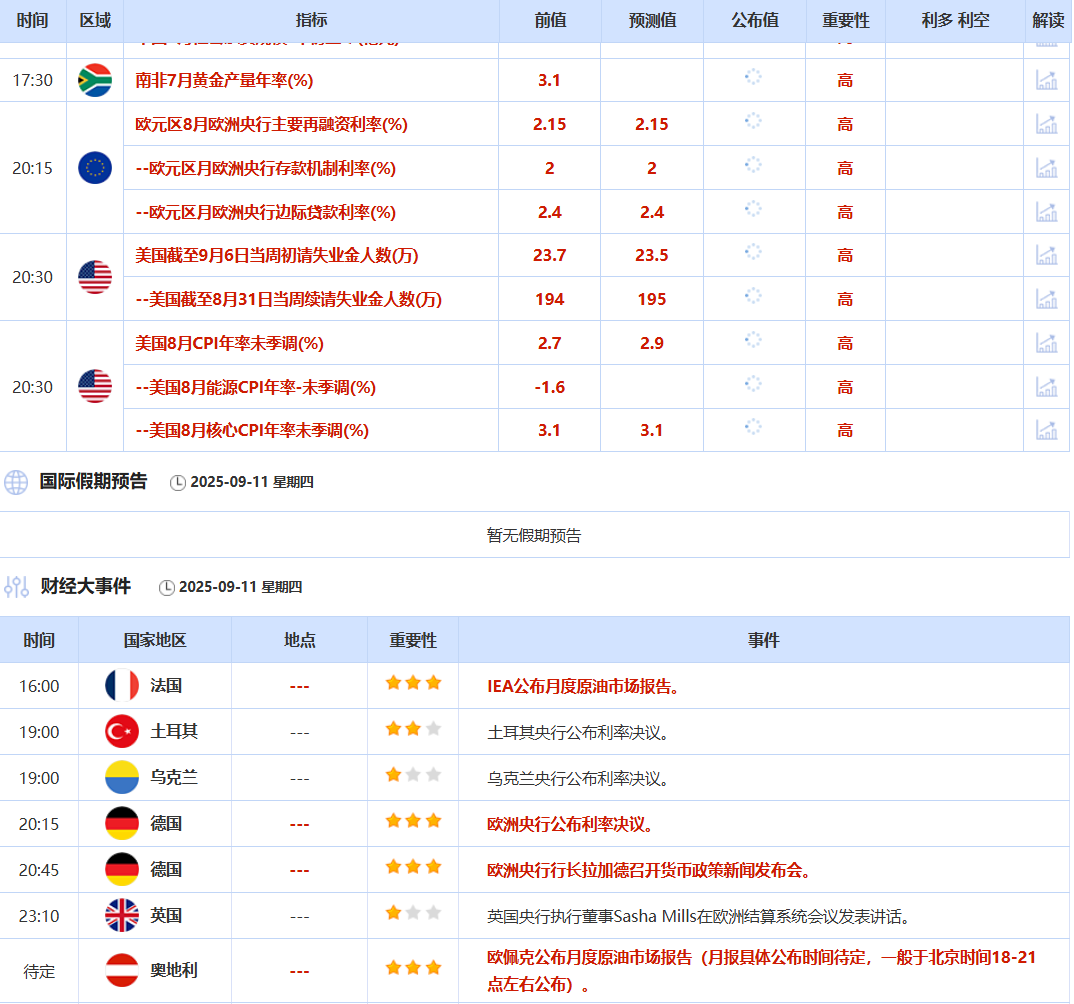Click Germany flag in the 20:45 event row
Screen dimensions: 1074x1004
point(122,869)
